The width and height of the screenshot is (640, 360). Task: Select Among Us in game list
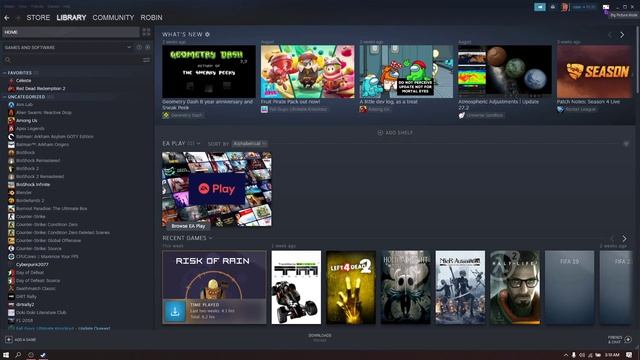27,120
